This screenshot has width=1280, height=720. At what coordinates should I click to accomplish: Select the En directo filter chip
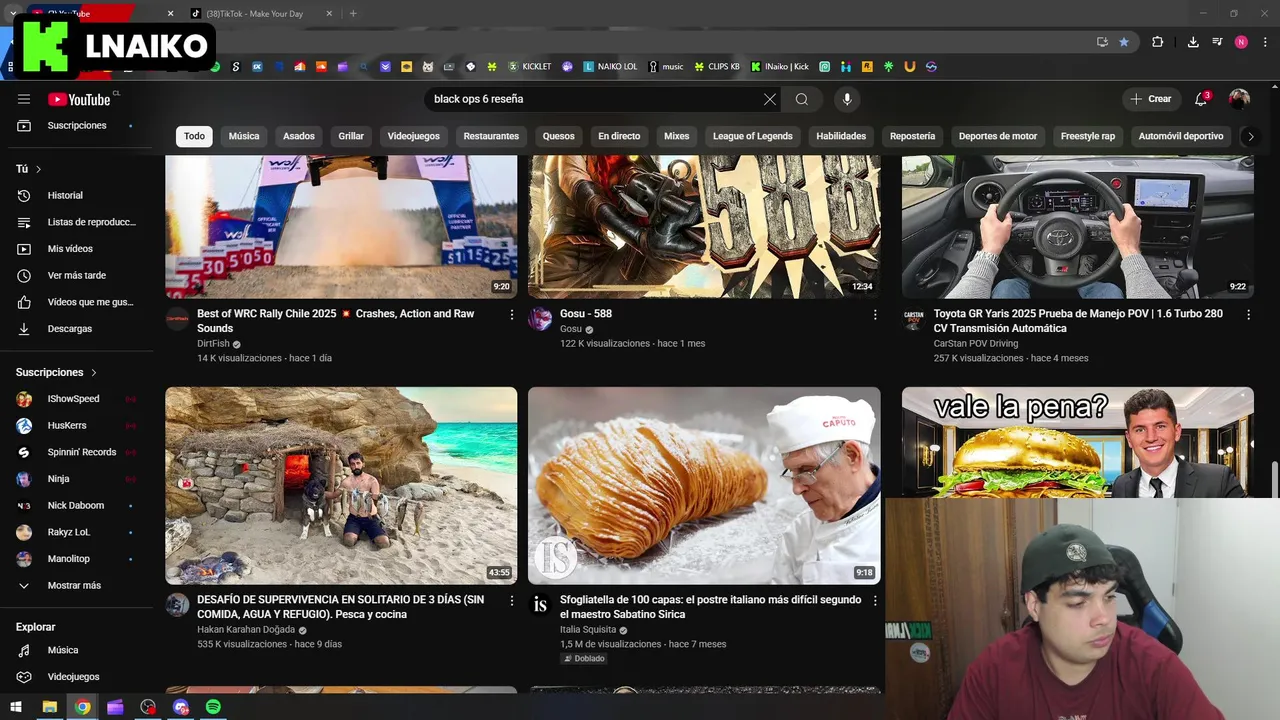pos(619,136)
